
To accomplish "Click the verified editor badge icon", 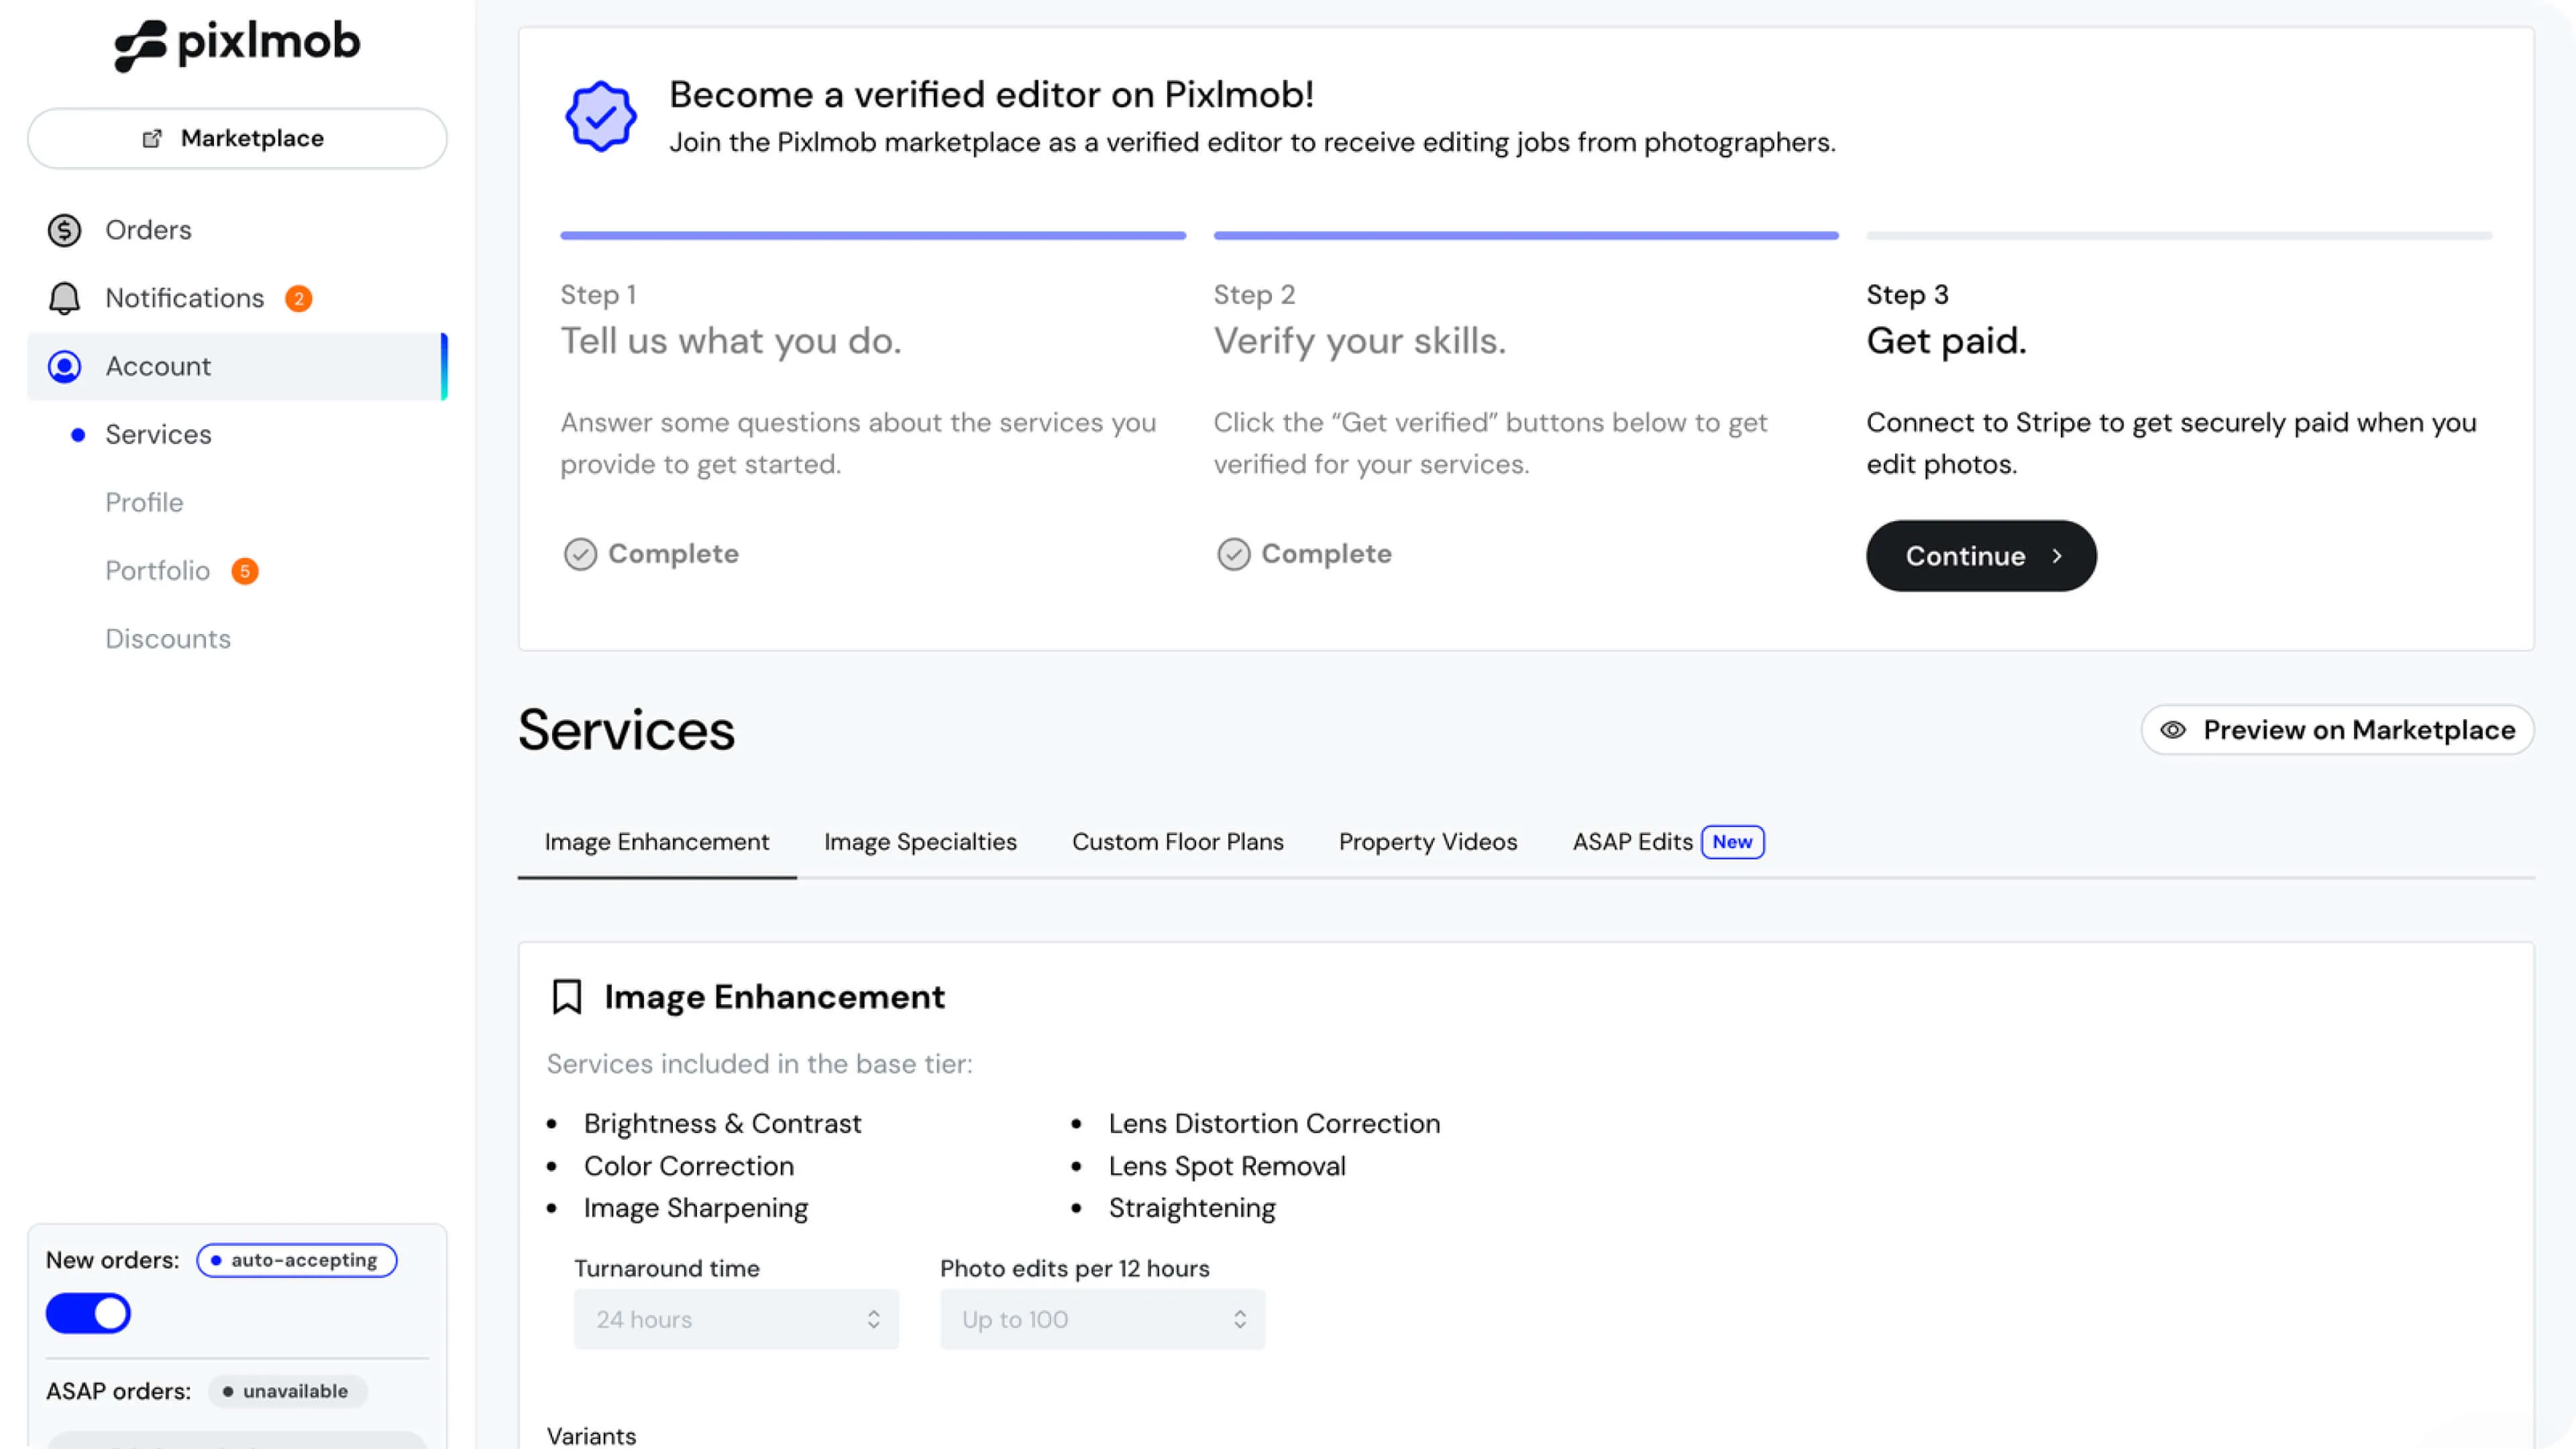I will (x=600, y=117).
